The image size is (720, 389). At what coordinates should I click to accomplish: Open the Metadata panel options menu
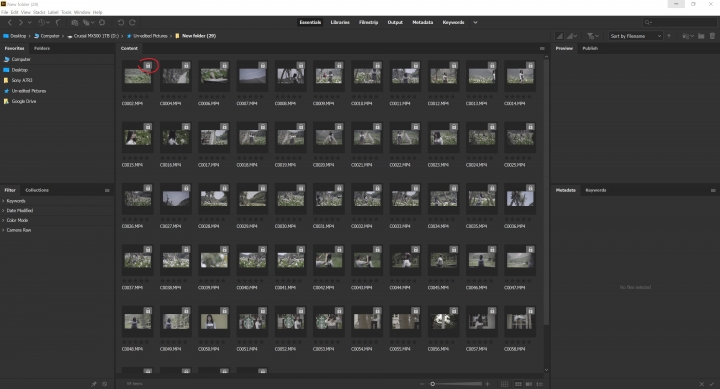click(x=713, y=190)
